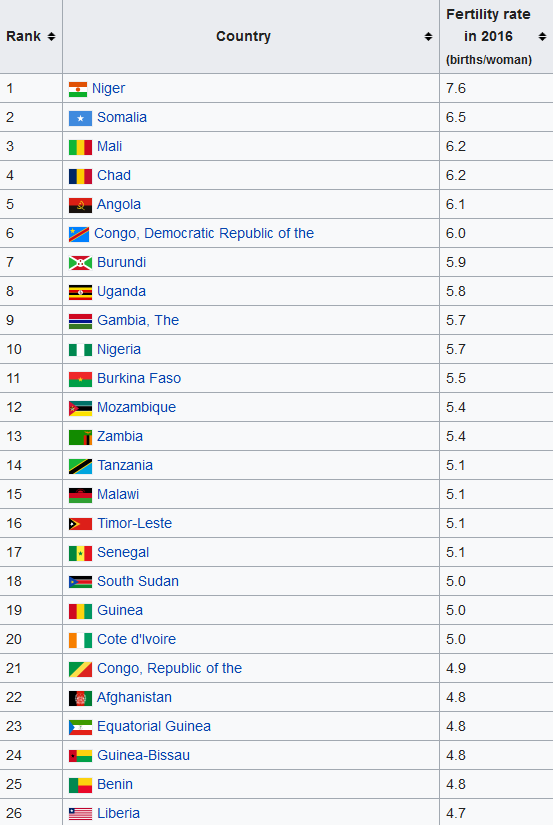Follow the Gambia, The link
553x825 pixels.
point(138,320)
